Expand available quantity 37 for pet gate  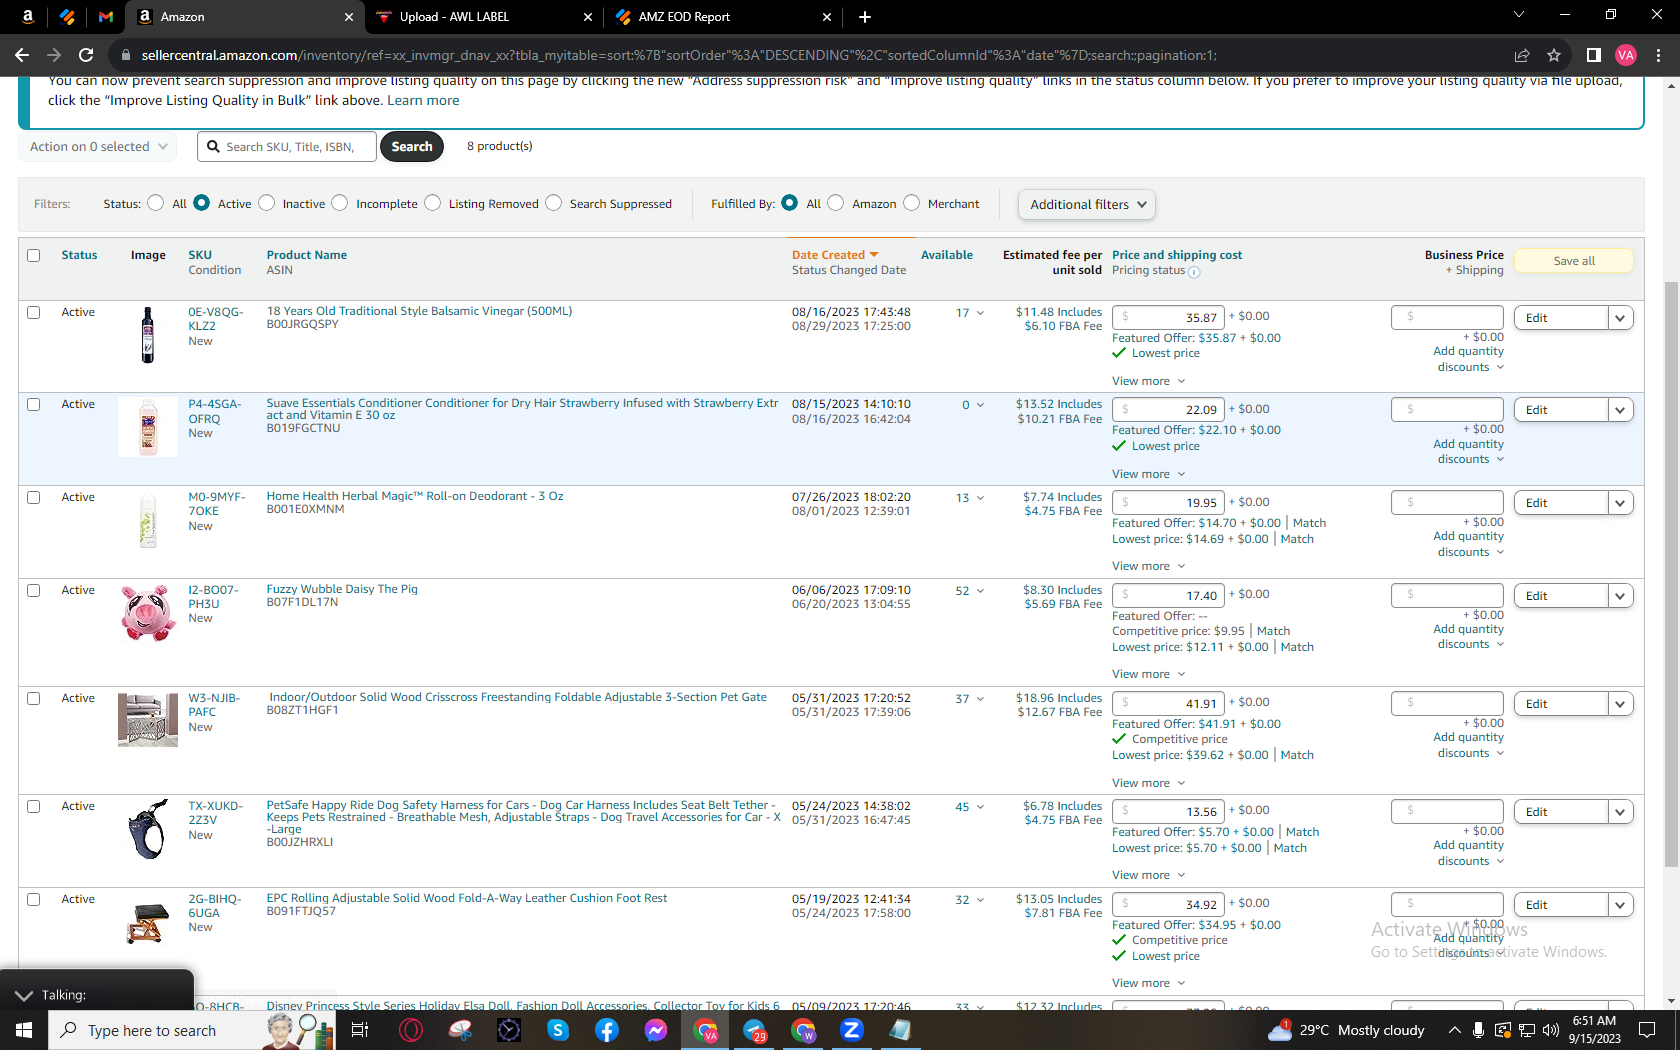tap(969, 699)
